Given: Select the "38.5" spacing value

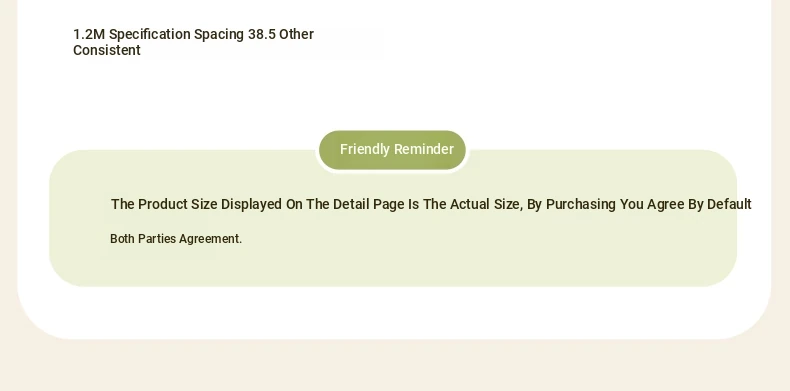Looking at the screenshot, I should click(x=261, y=34).
